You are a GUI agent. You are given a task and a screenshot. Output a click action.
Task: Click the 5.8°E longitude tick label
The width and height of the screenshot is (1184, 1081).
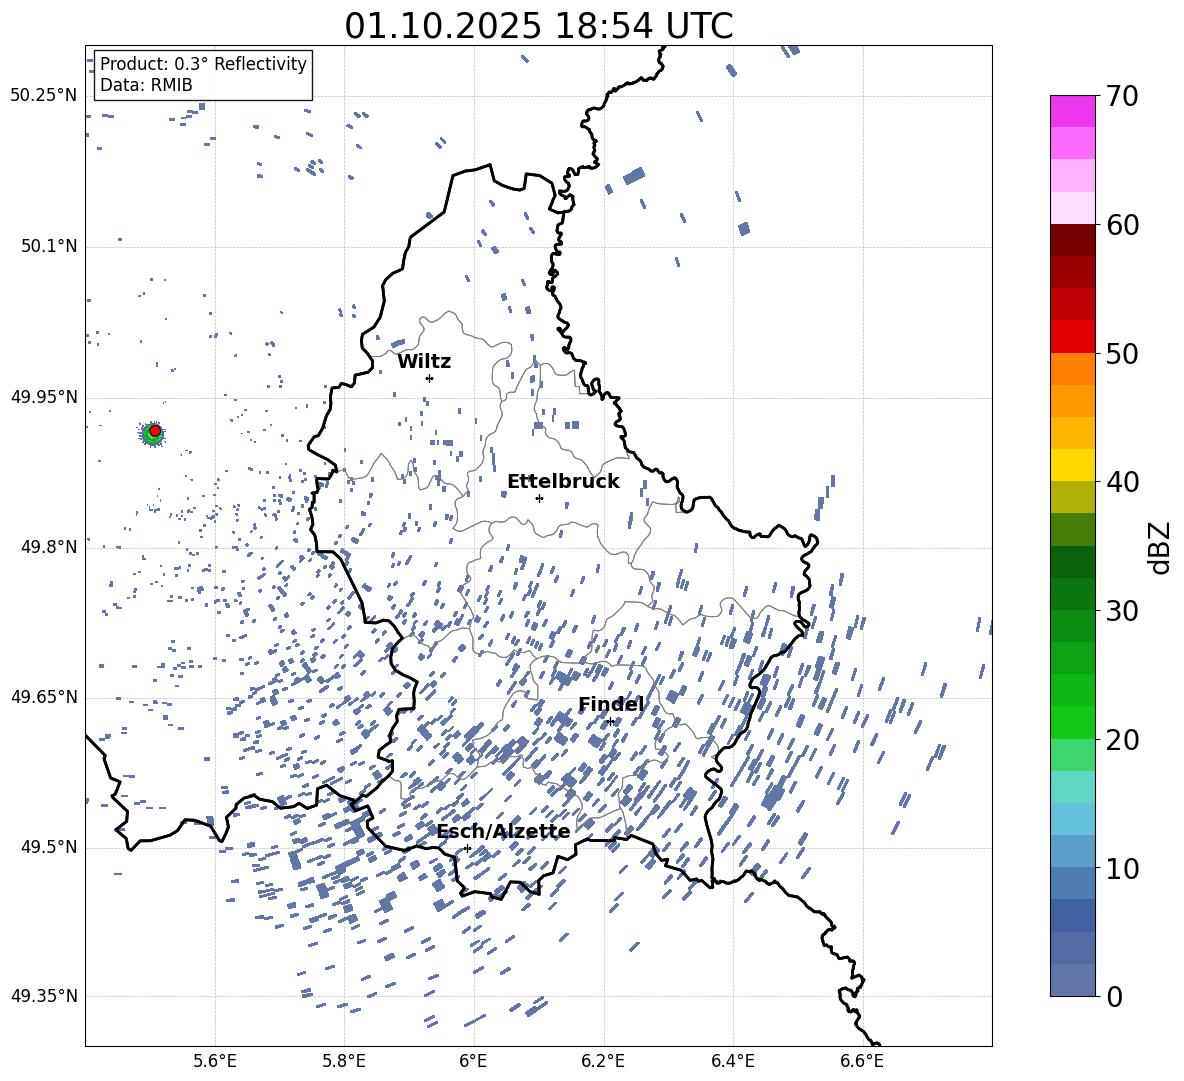point(344,1061)
